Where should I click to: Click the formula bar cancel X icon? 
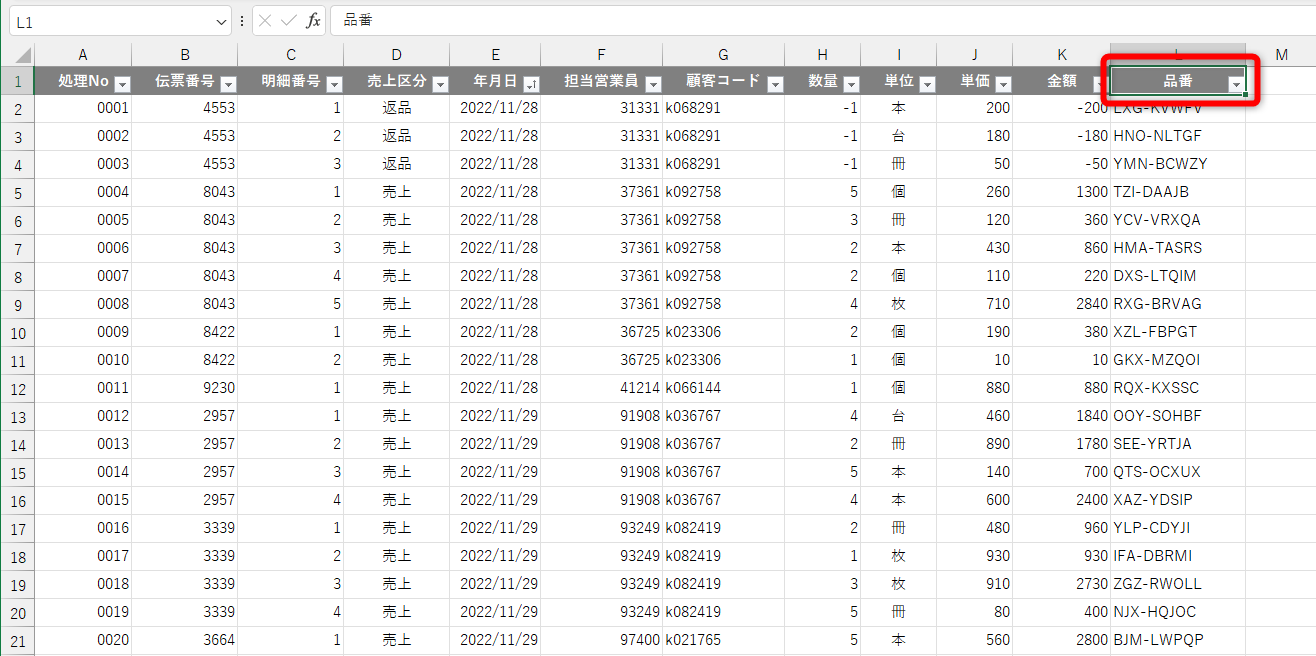pos(265,20)
